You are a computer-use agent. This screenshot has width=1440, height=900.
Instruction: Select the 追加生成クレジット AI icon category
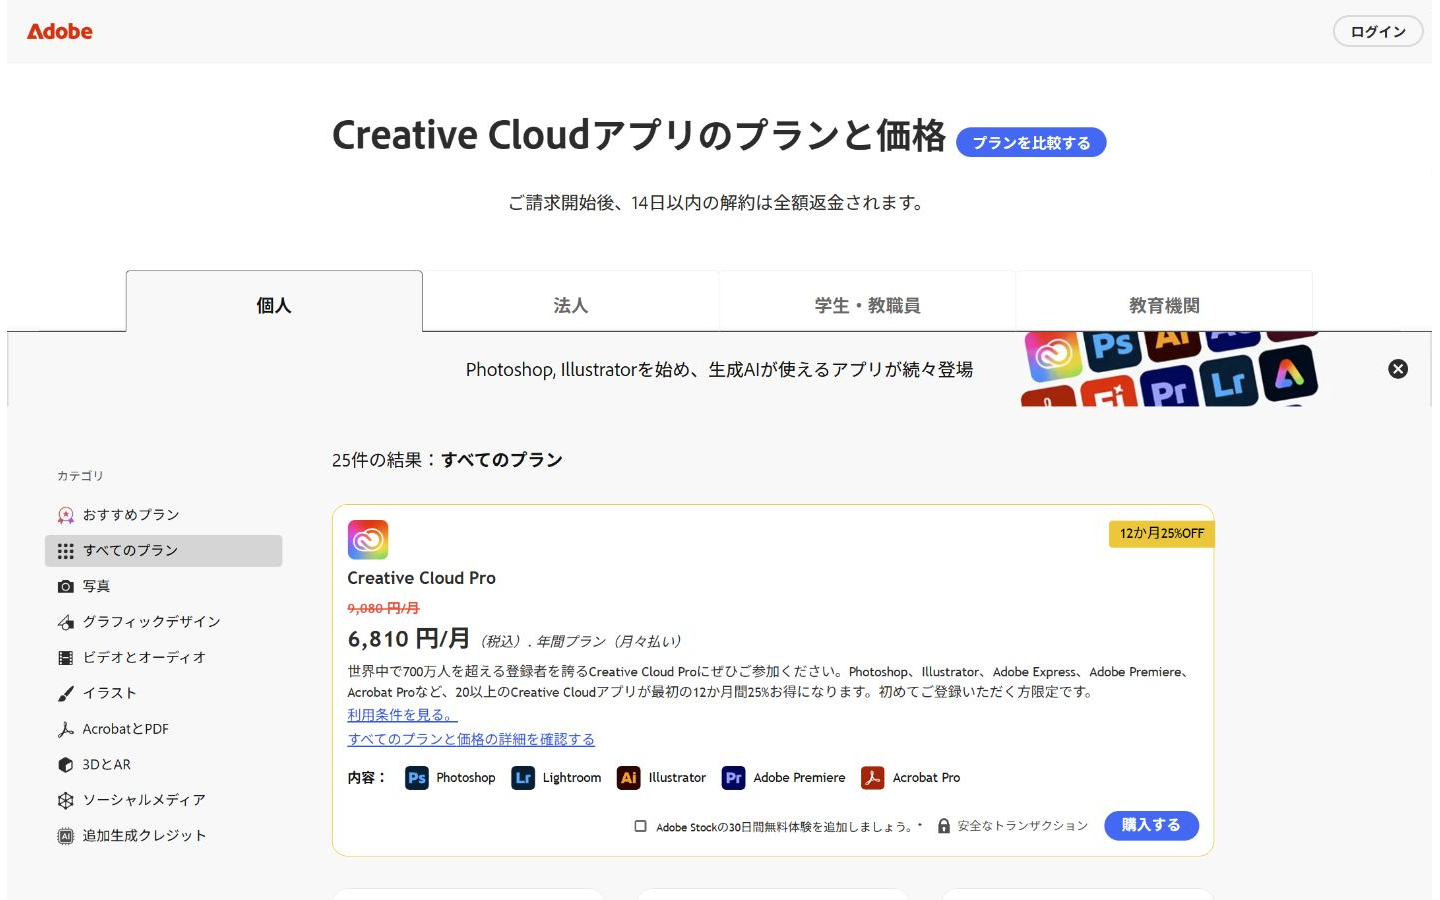click(66, 836)
